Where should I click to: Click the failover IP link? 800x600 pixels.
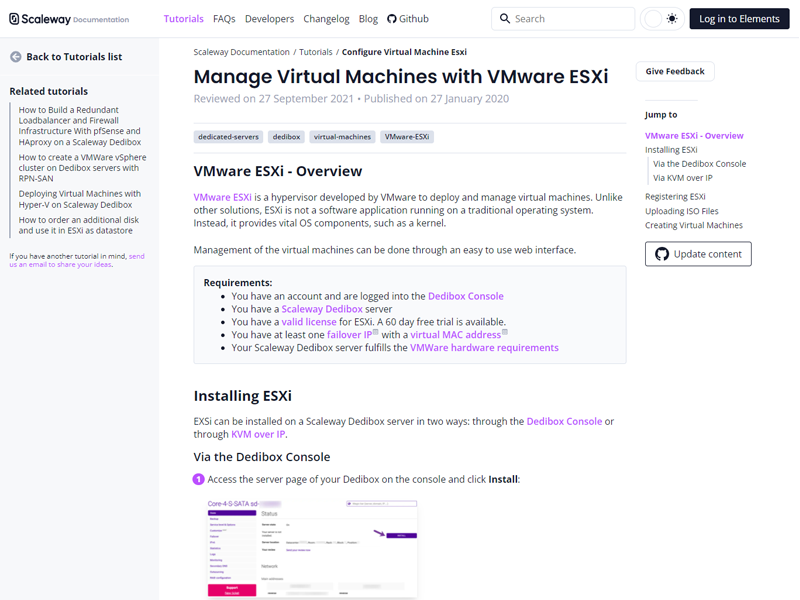click(x=349, y=335)
